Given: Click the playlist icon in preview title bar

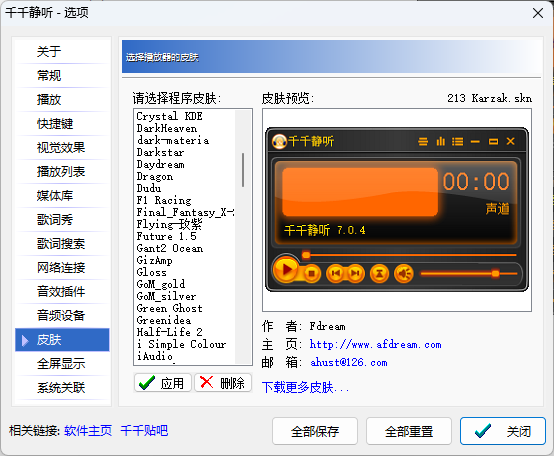Looking at the screenshot, I should click(458, 142).
